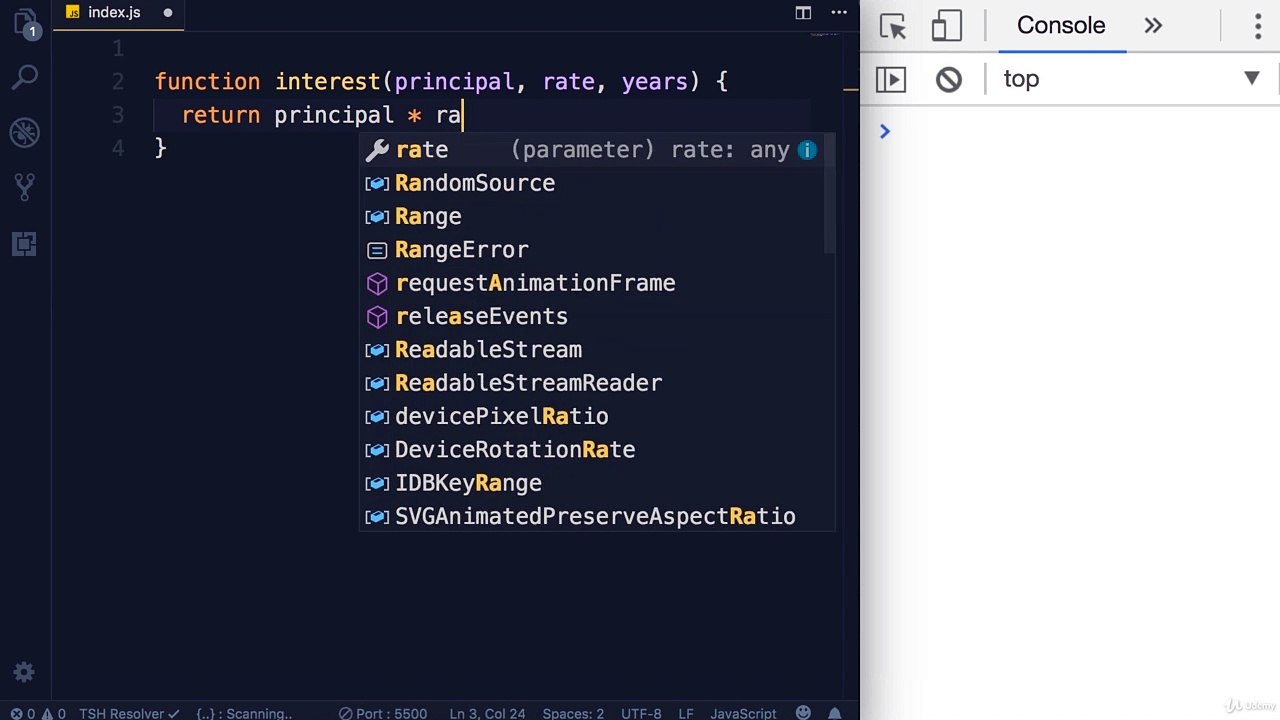
Task: Choose the RangeError suggestion
Action: (592, 250)
